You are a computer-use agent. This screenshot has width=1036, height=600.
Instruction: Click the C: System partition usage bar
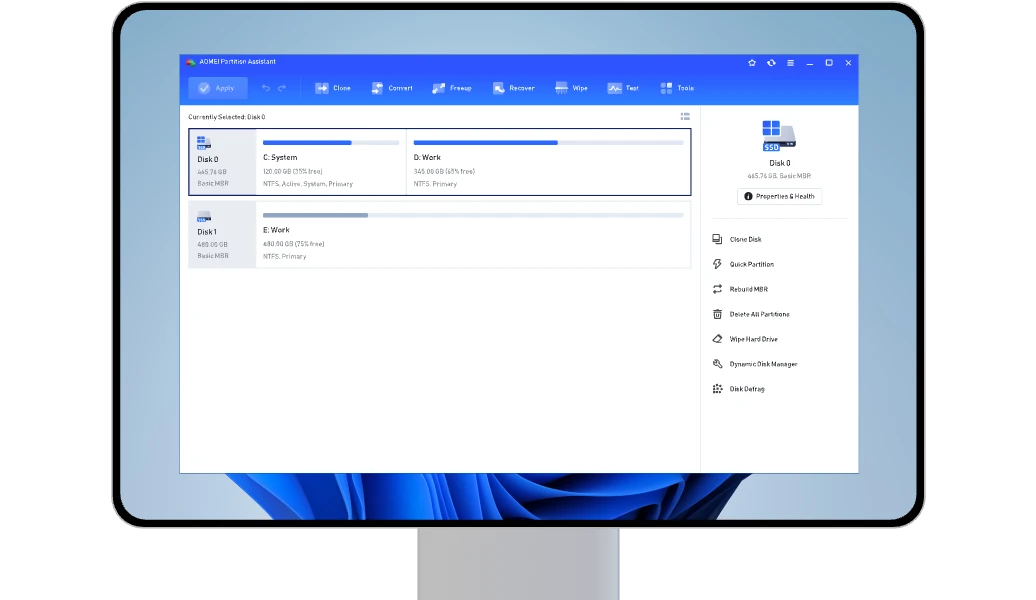point(331,143)
